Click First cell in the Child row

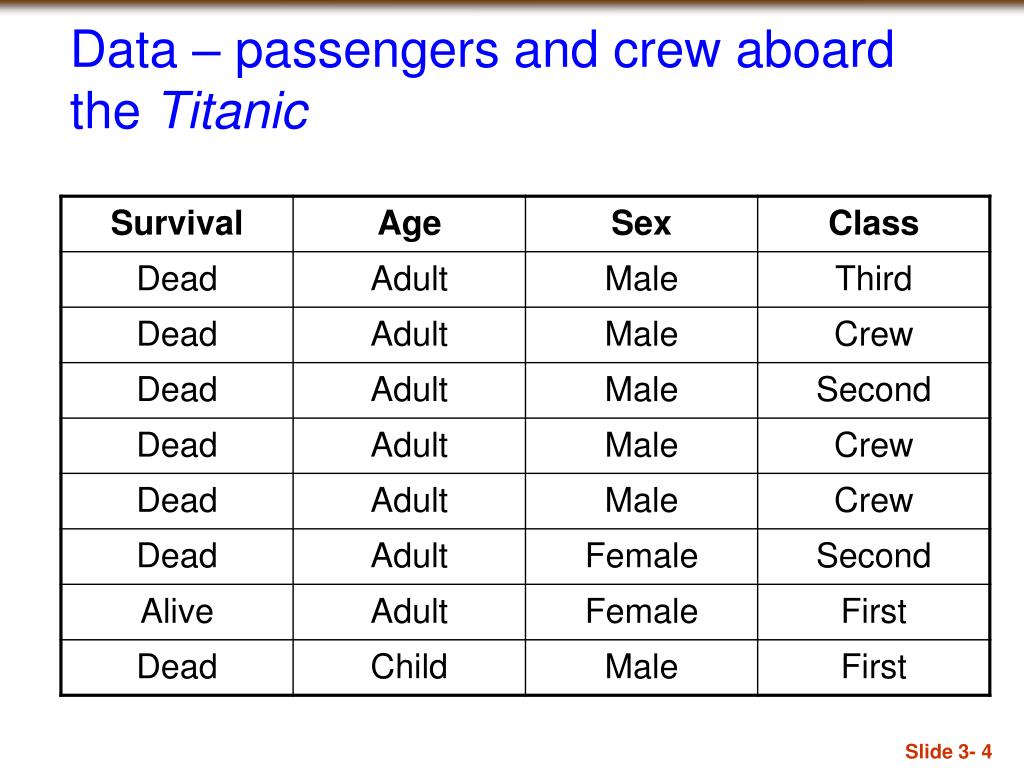point(874,667)
